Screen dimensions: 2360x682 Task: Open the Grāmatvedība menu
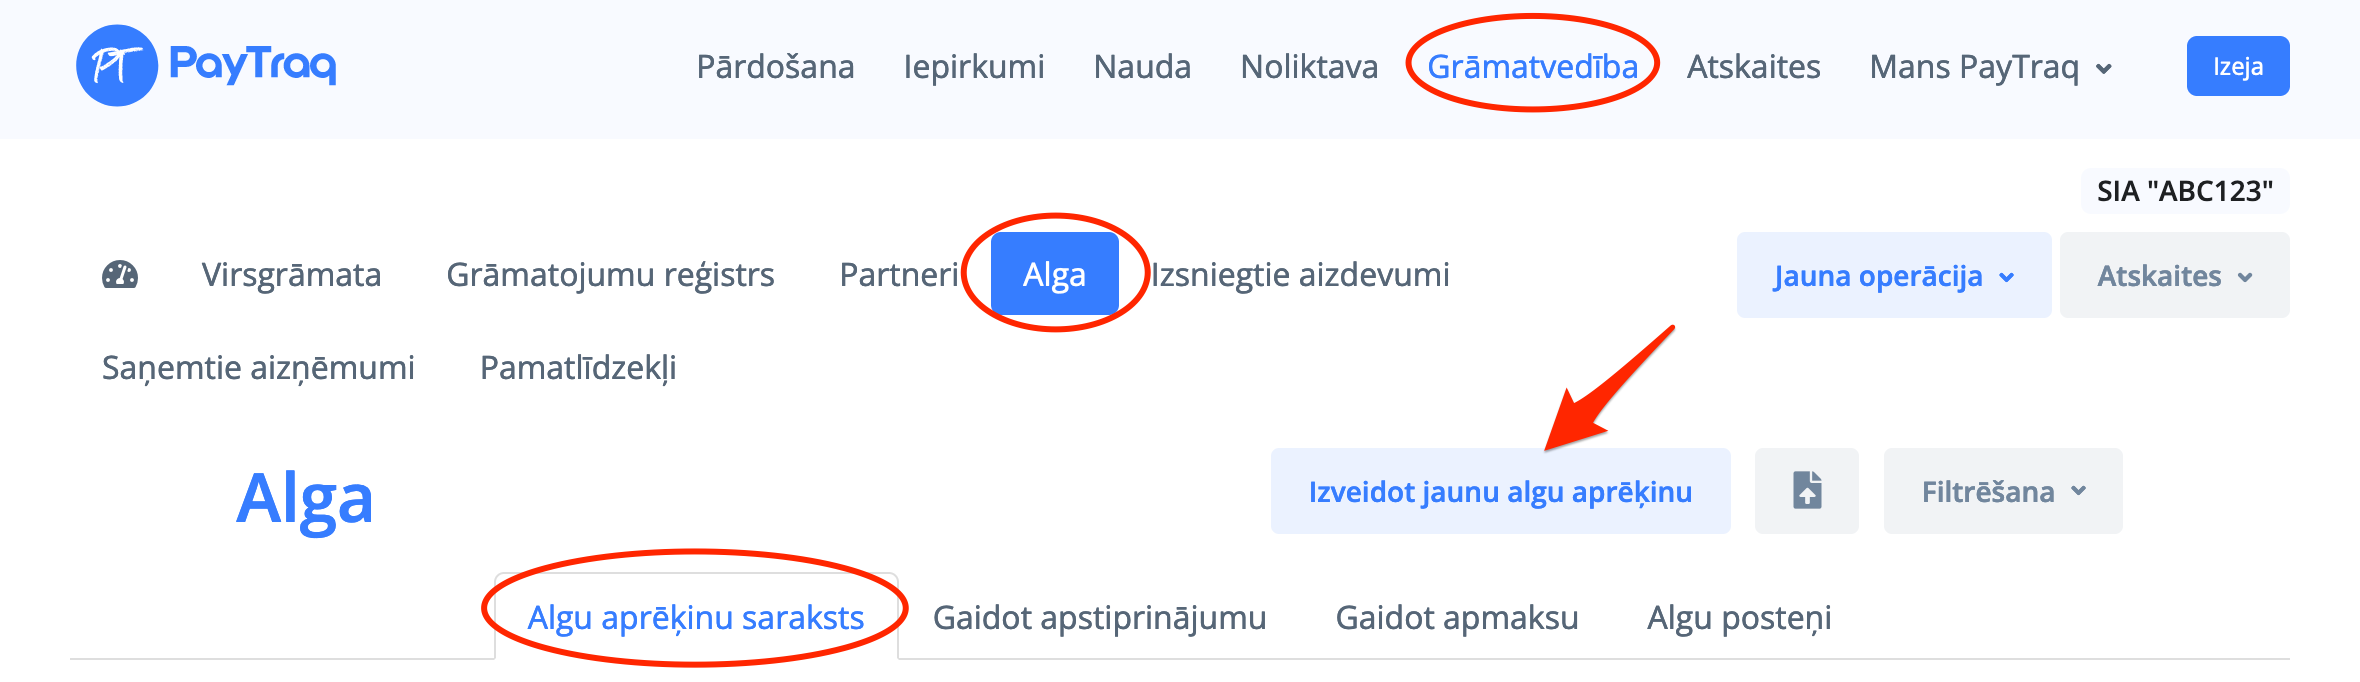(1532, 67)
